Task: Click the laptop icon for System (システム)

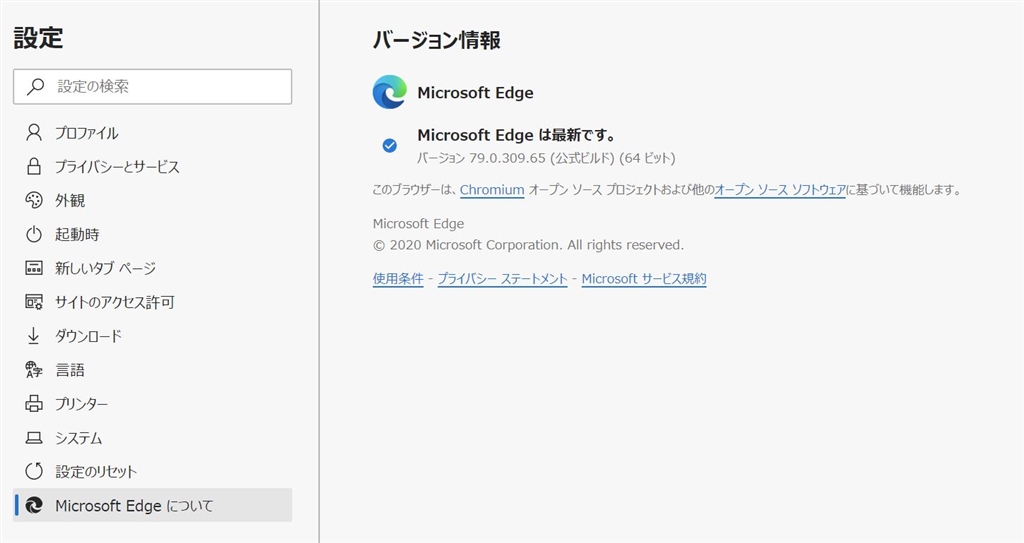Action: [x=34, y=438]
